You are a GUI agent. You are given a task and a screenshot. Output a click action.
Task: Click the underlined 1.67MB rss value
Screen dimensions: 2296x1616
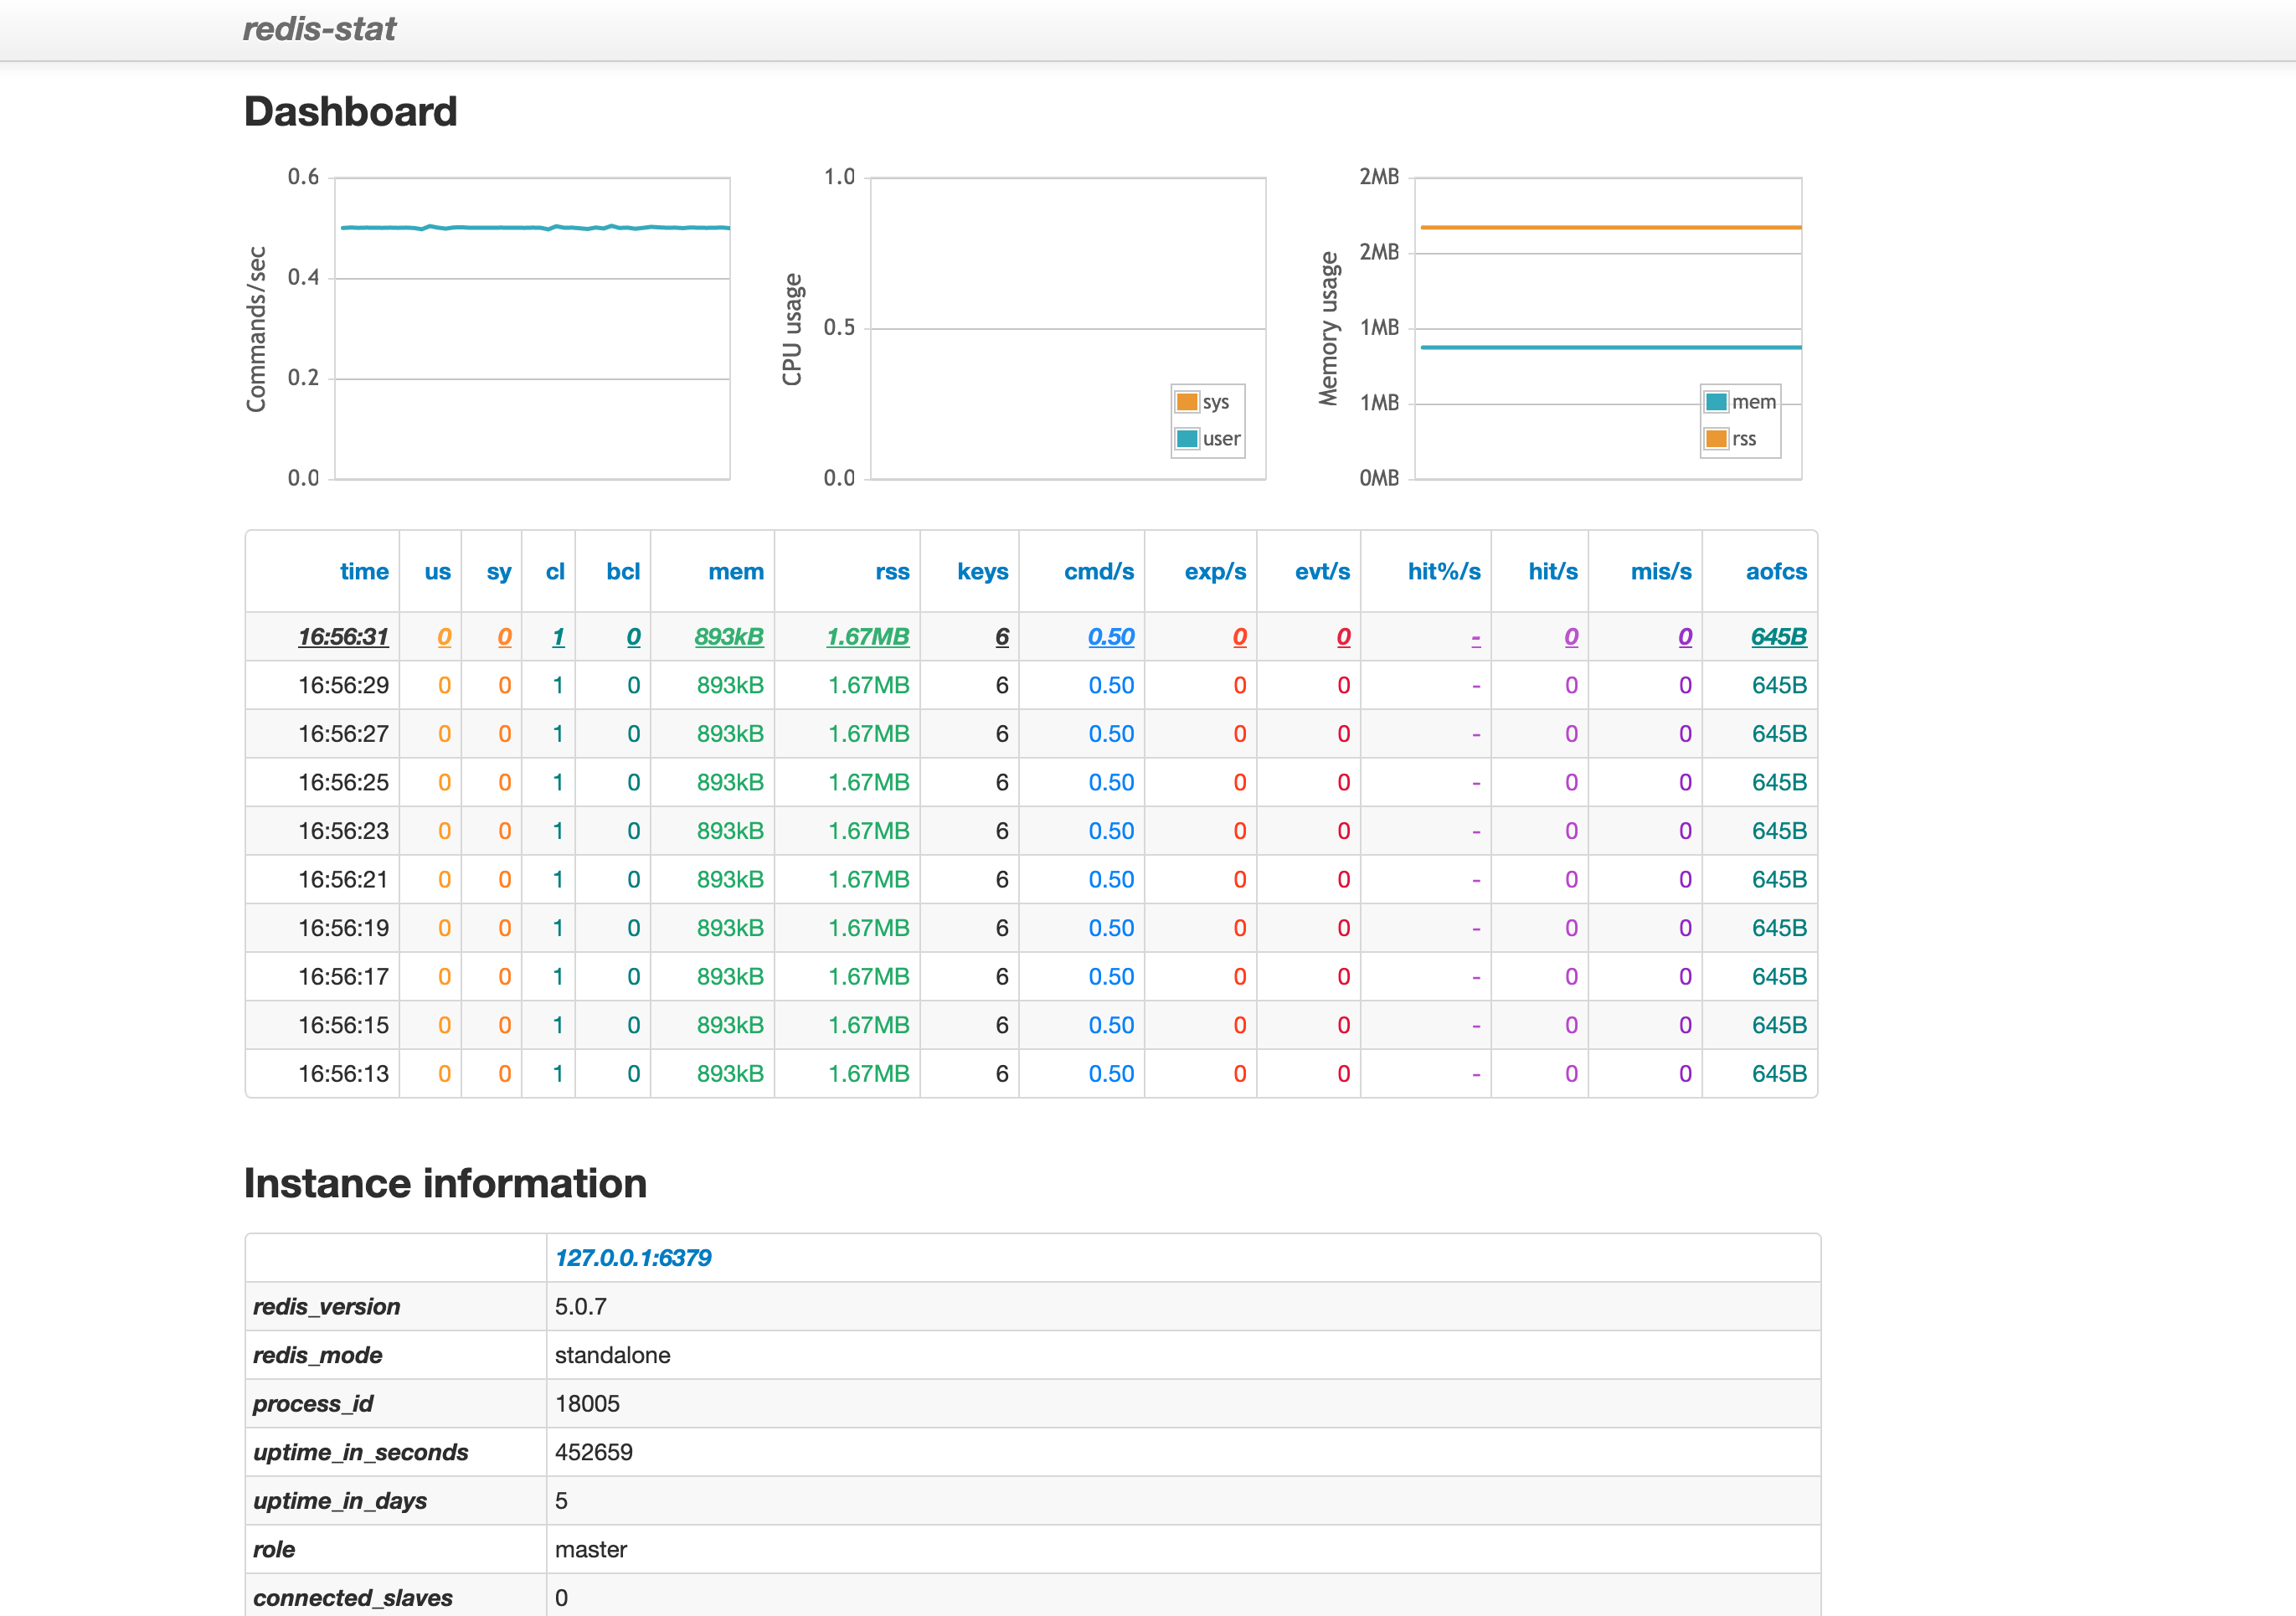pos(867,637)
